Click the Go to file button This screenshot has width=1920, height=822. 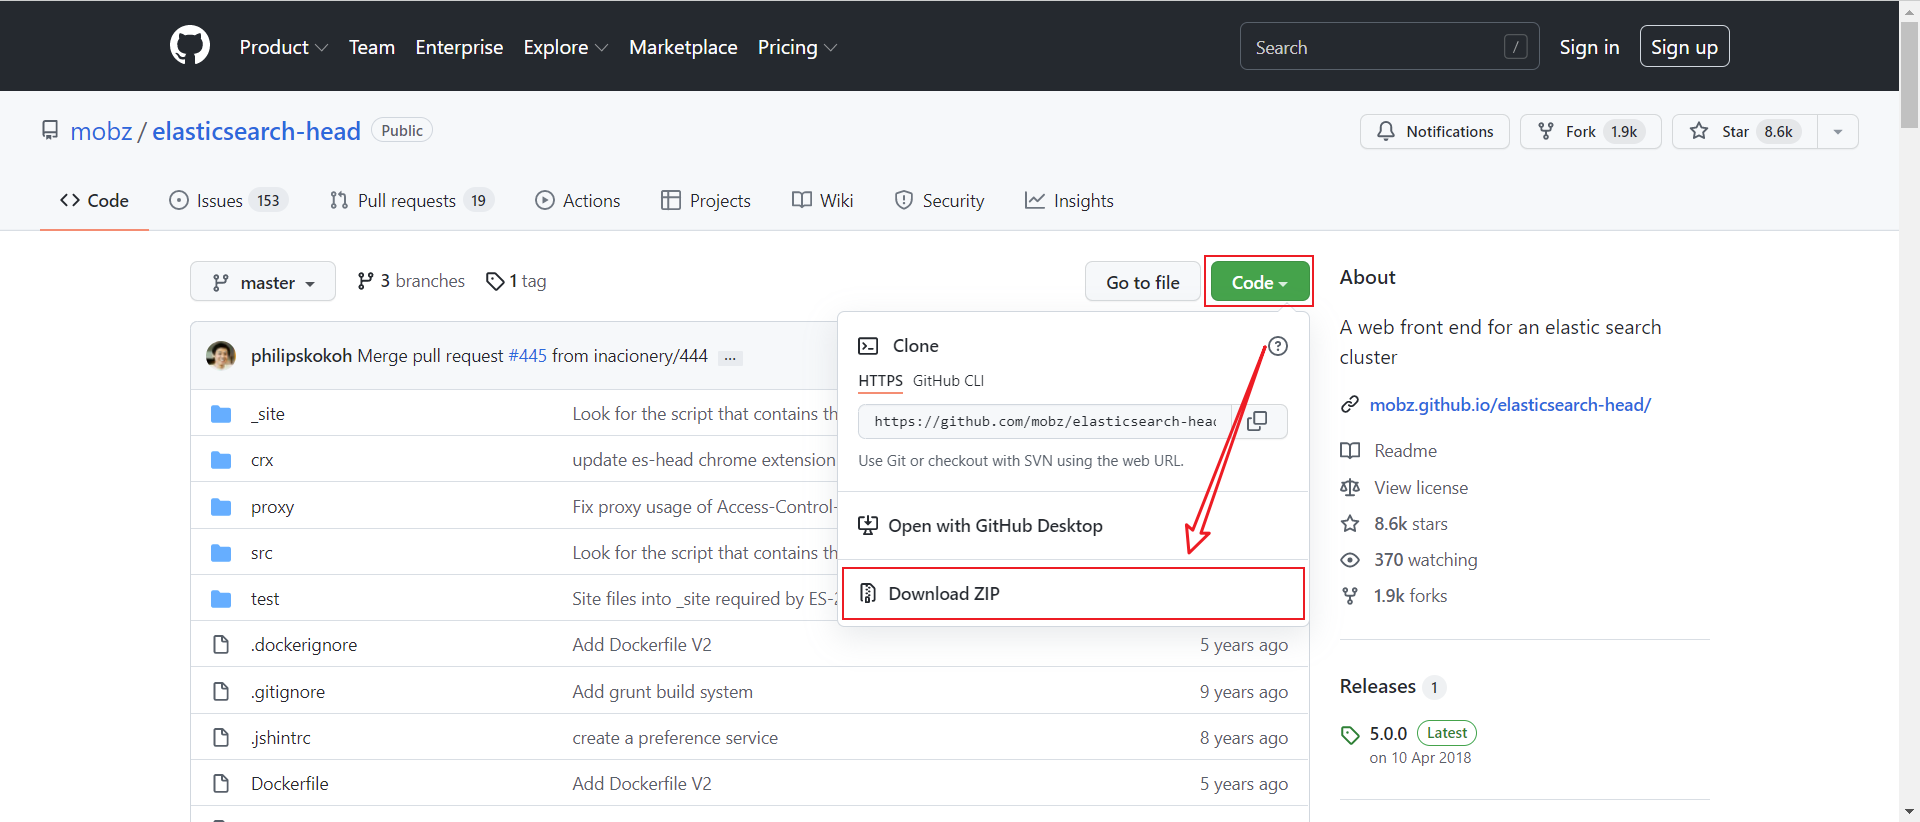click(1143, 283)
